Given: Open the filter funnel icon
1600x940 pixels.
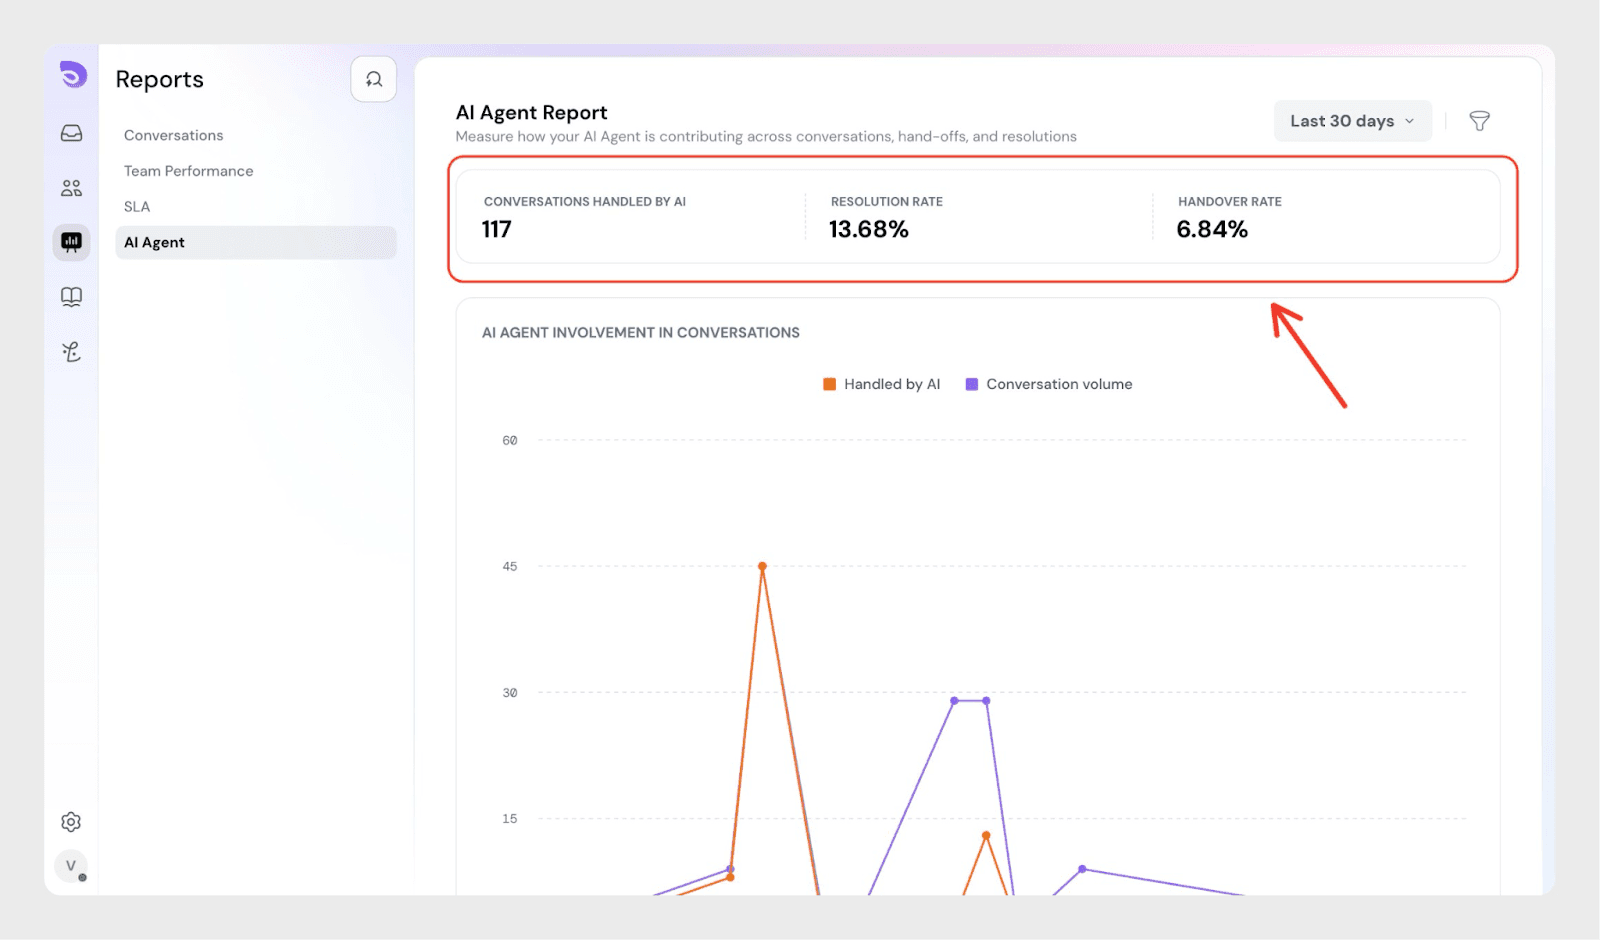Looking at the screenshot, I should tap(1479, 121).
